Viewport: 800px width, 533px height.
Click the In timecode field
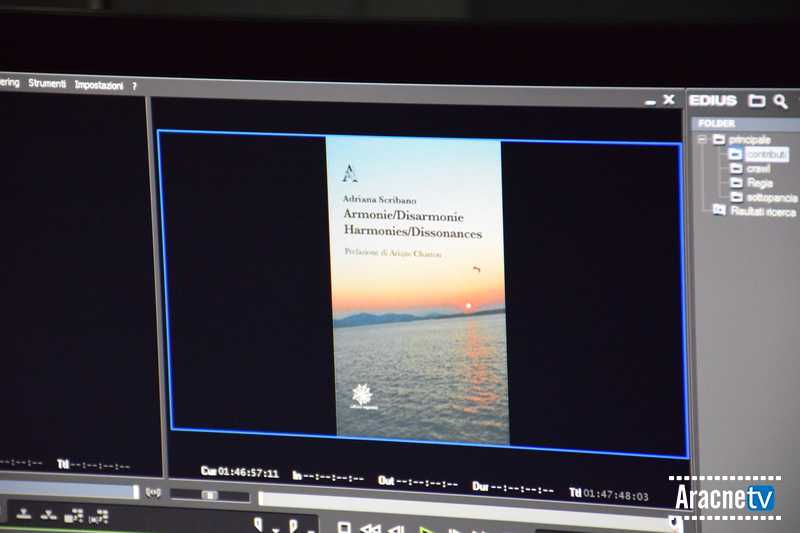[328, 477]
